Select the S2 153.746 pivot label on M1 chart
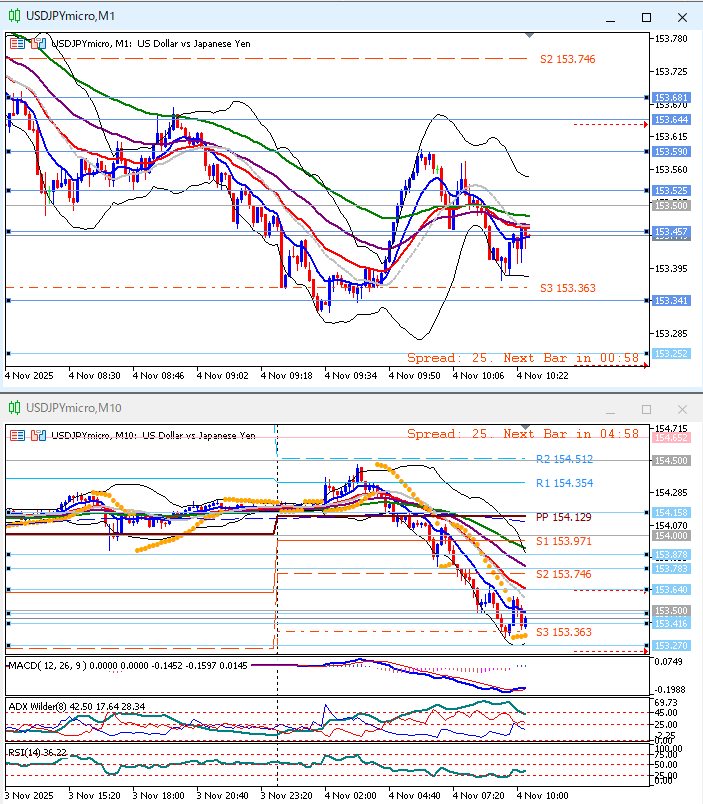The width and height of the screenshot is (703, 804). click(567, 60)
